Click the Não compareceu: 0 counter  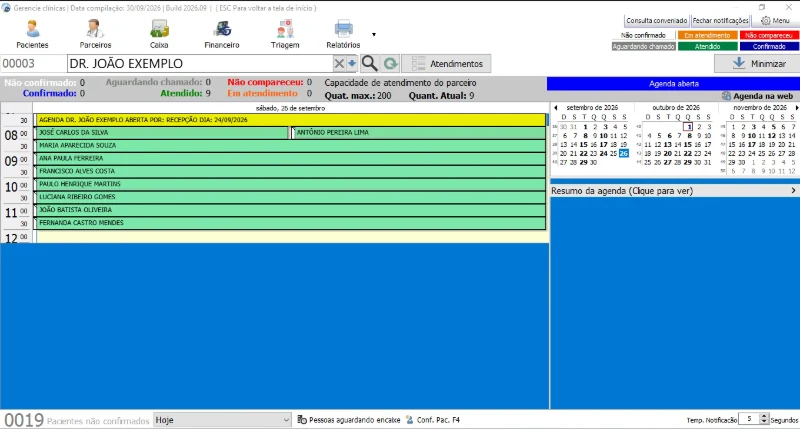(269, 82)
